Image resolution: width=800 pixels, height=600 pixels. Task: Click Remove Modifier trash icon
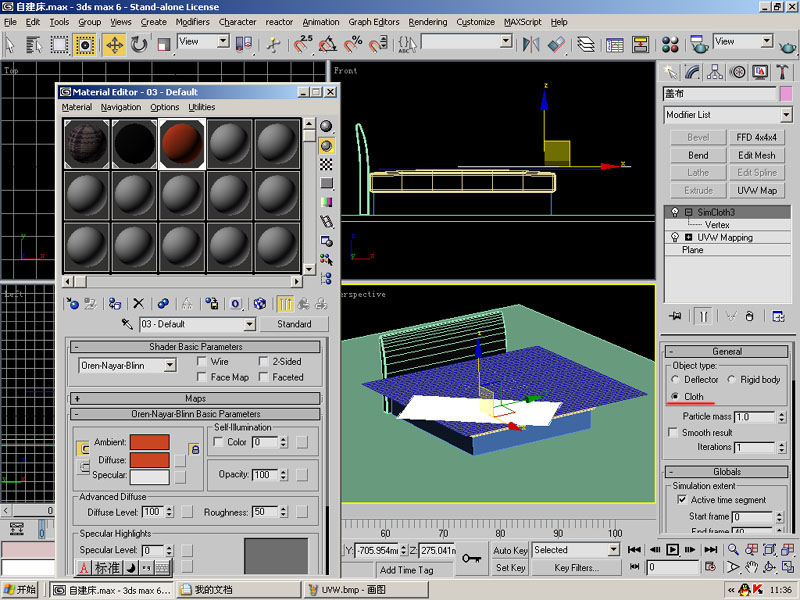click(x=749, y=316)
